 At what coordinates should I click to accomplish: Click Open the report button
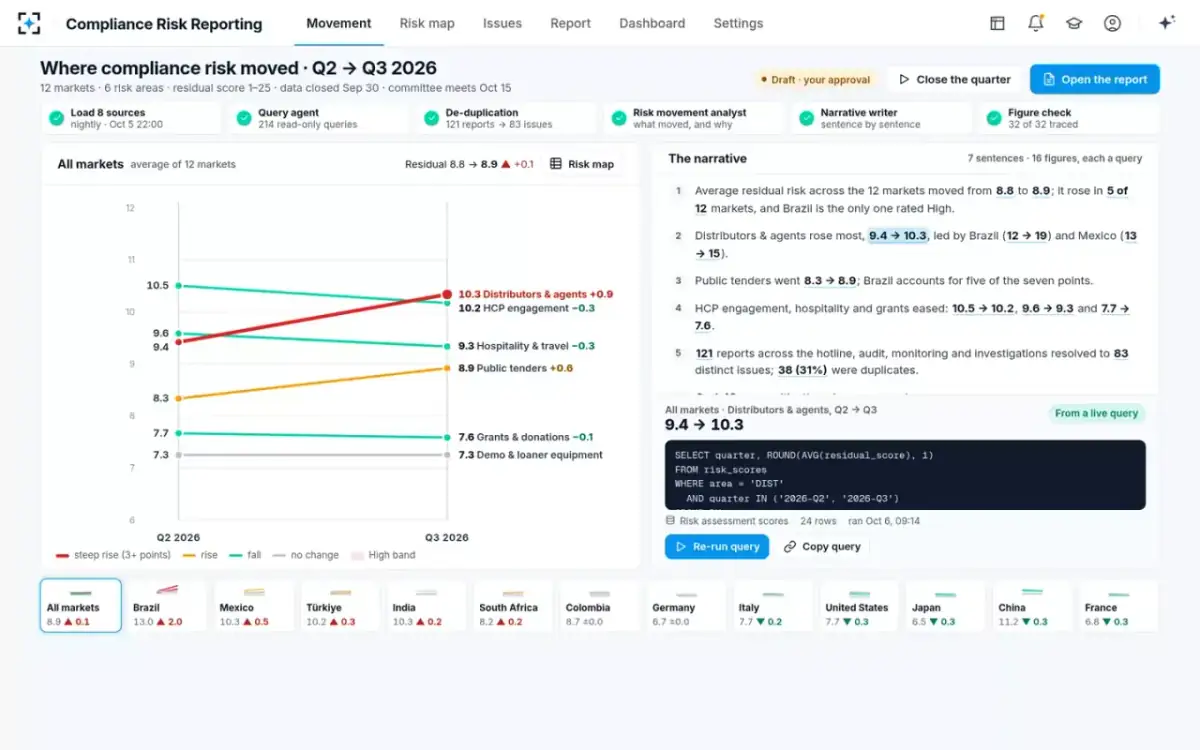(1095, 80)
